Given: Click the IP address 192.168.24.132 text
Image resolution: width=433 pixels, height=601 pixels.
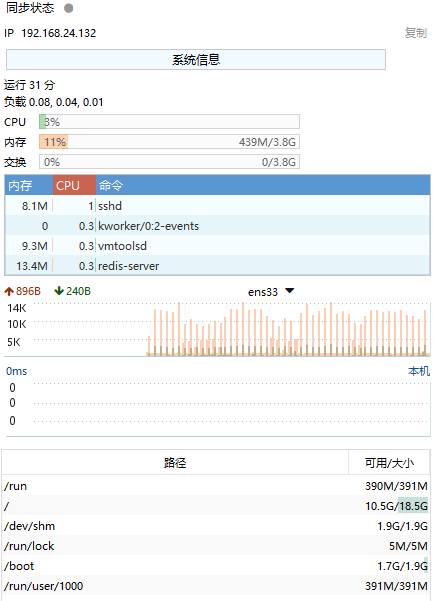Looking at the screenshot, I should point(59,33).
